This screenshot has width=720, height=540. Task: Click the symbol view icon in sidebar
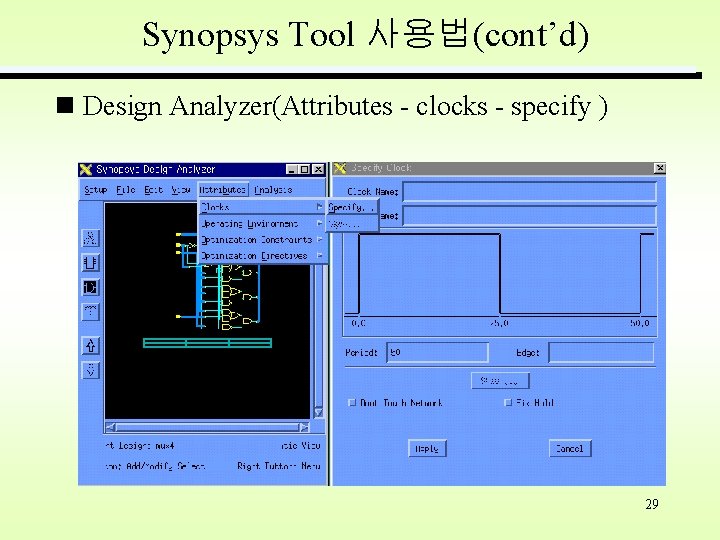point(90,263)
